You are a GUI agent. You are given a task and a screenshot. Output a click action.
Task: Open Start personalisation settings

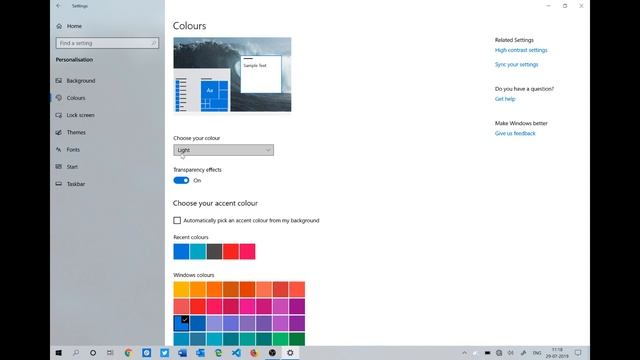tap(72, 167)
